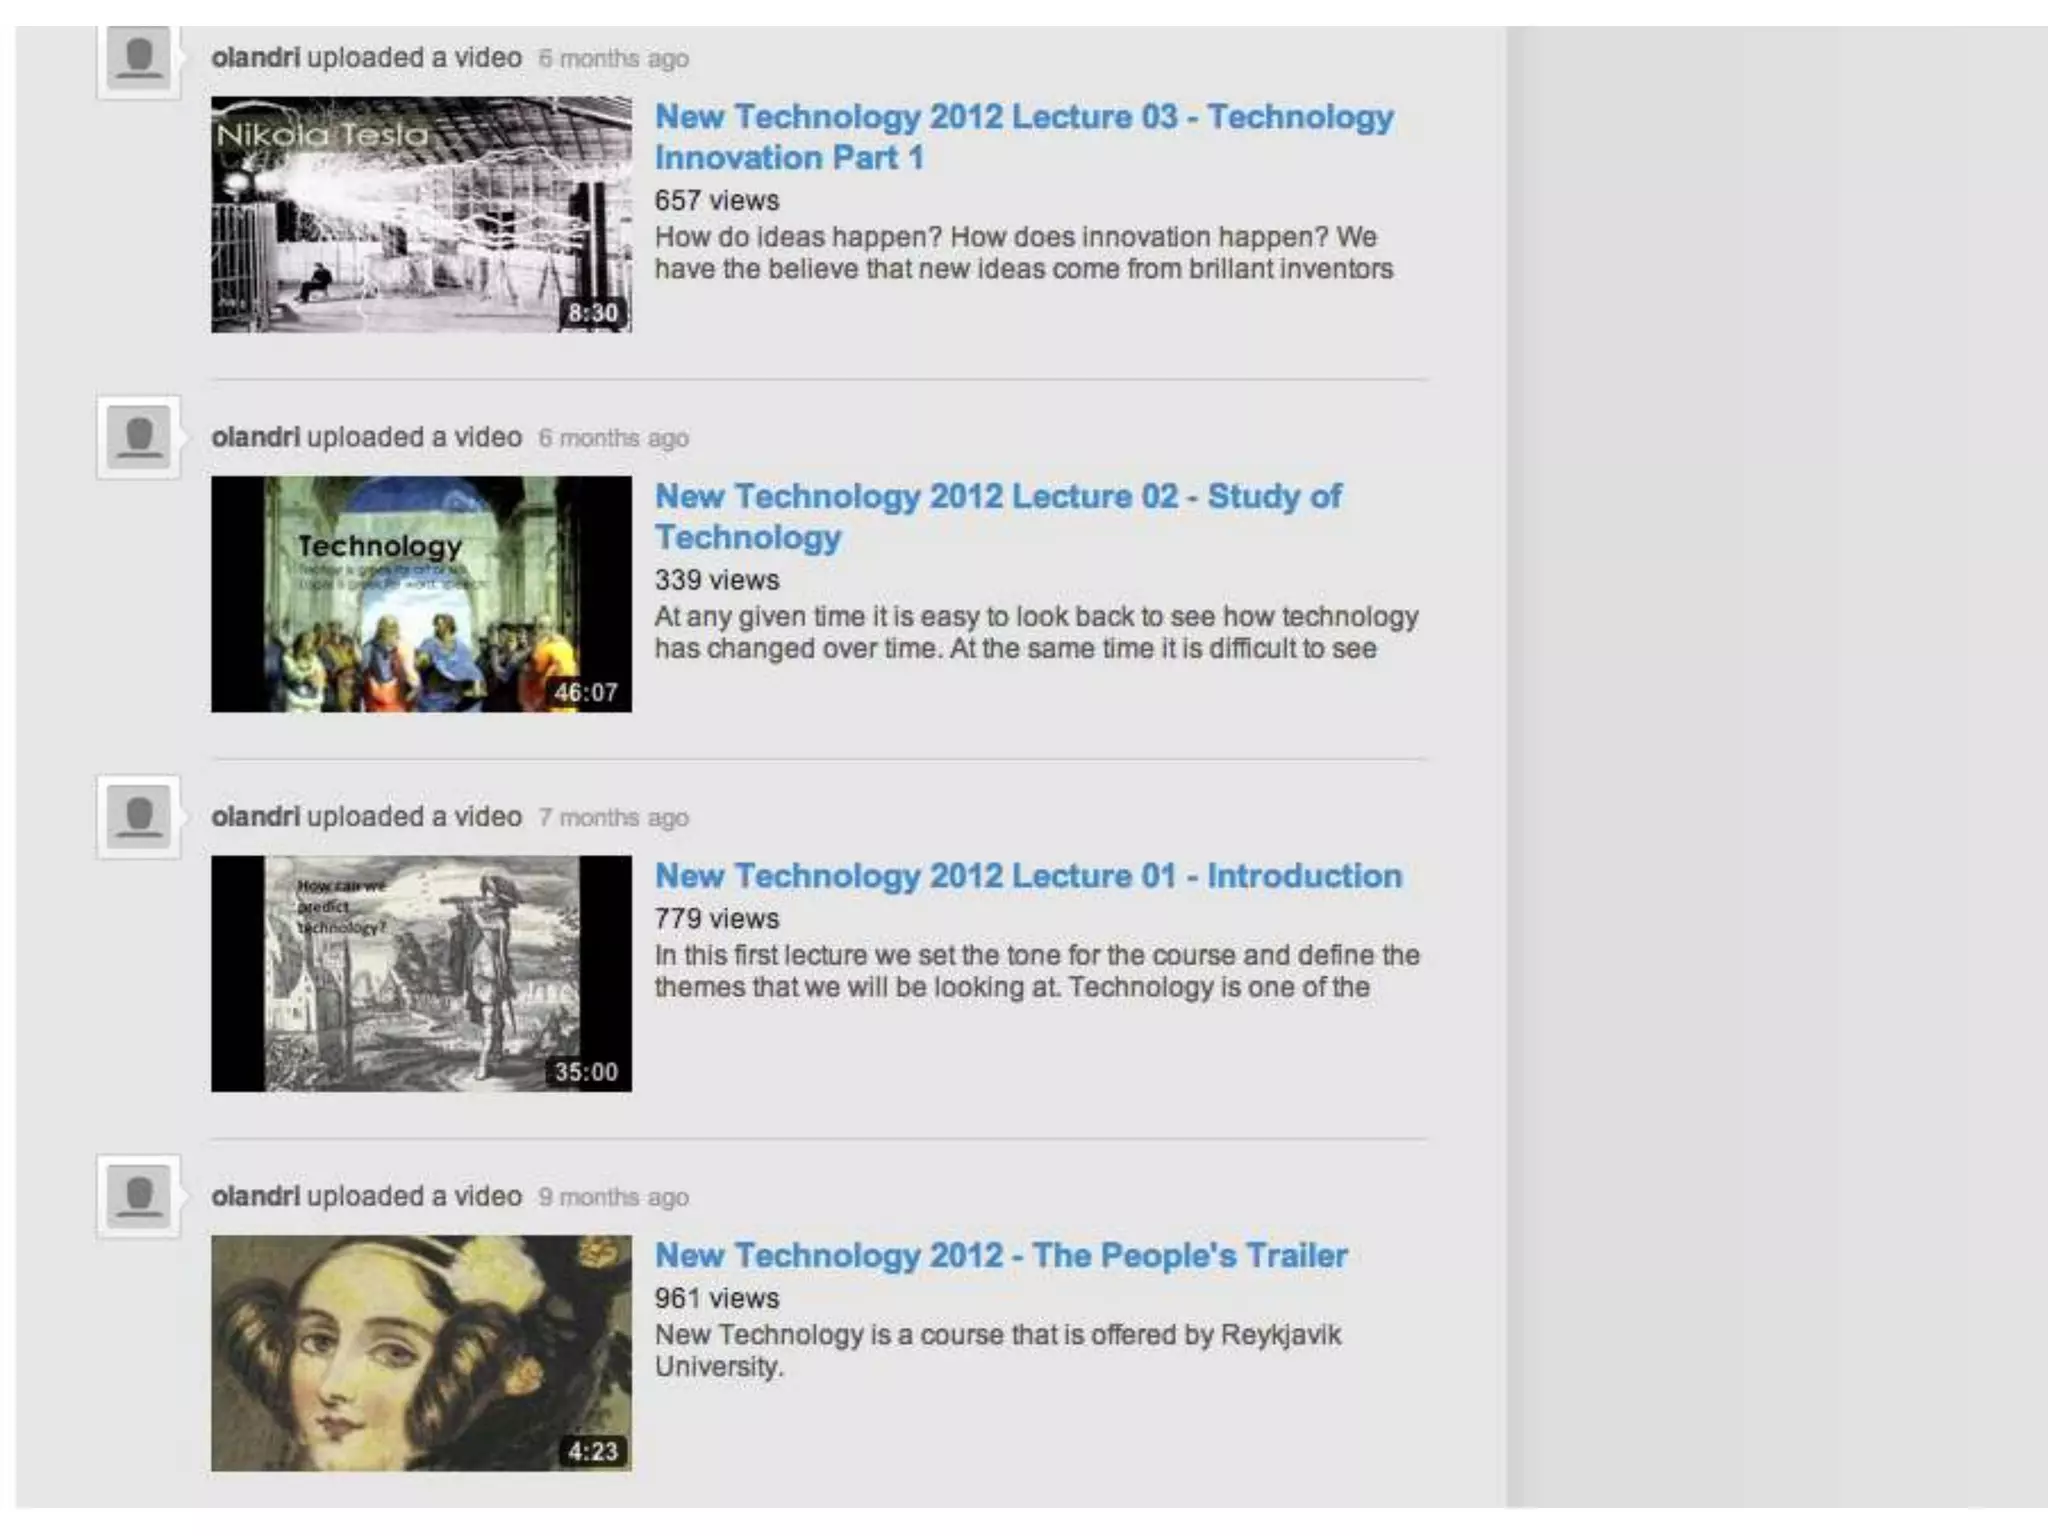Image resolution: width=2048 pixels, height=1536 pixels.
Task: Click olandri username above People's Trailer
Action: point(255,1196)
